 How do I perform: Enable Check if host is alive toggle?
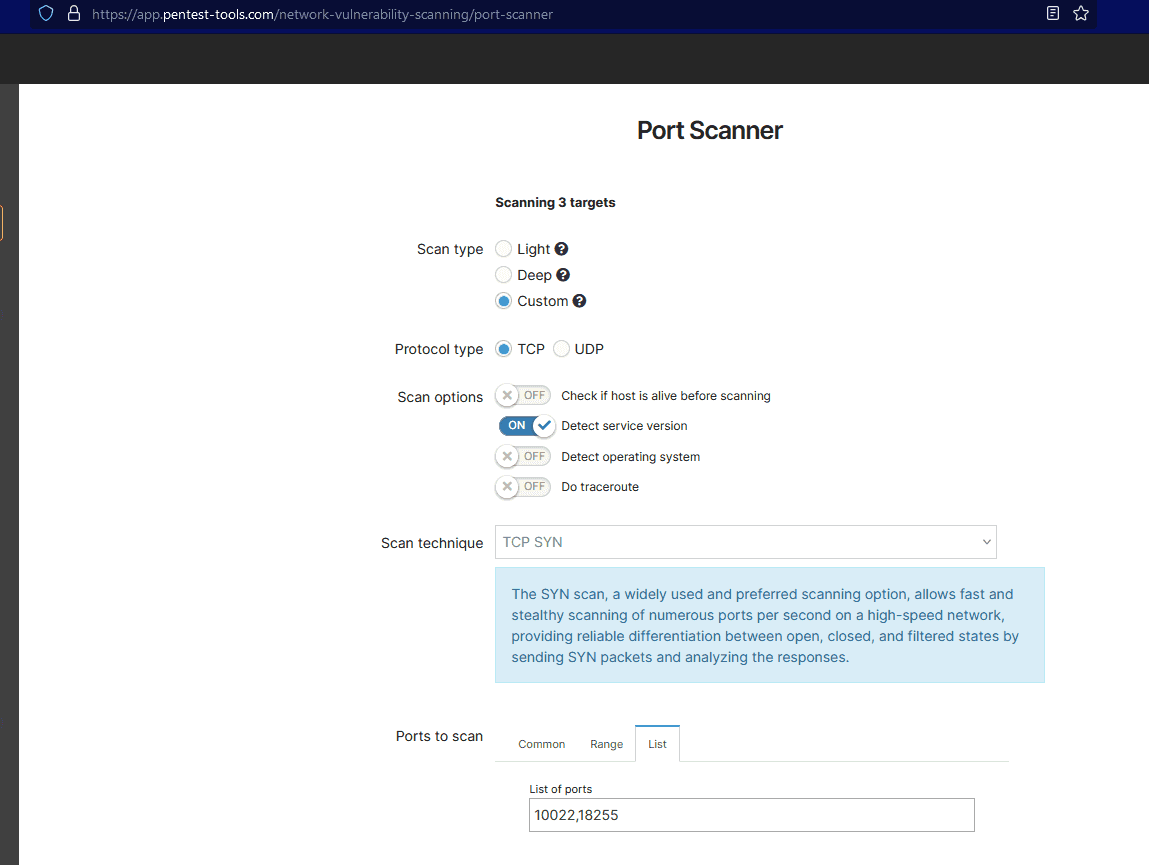pos(523,396)
